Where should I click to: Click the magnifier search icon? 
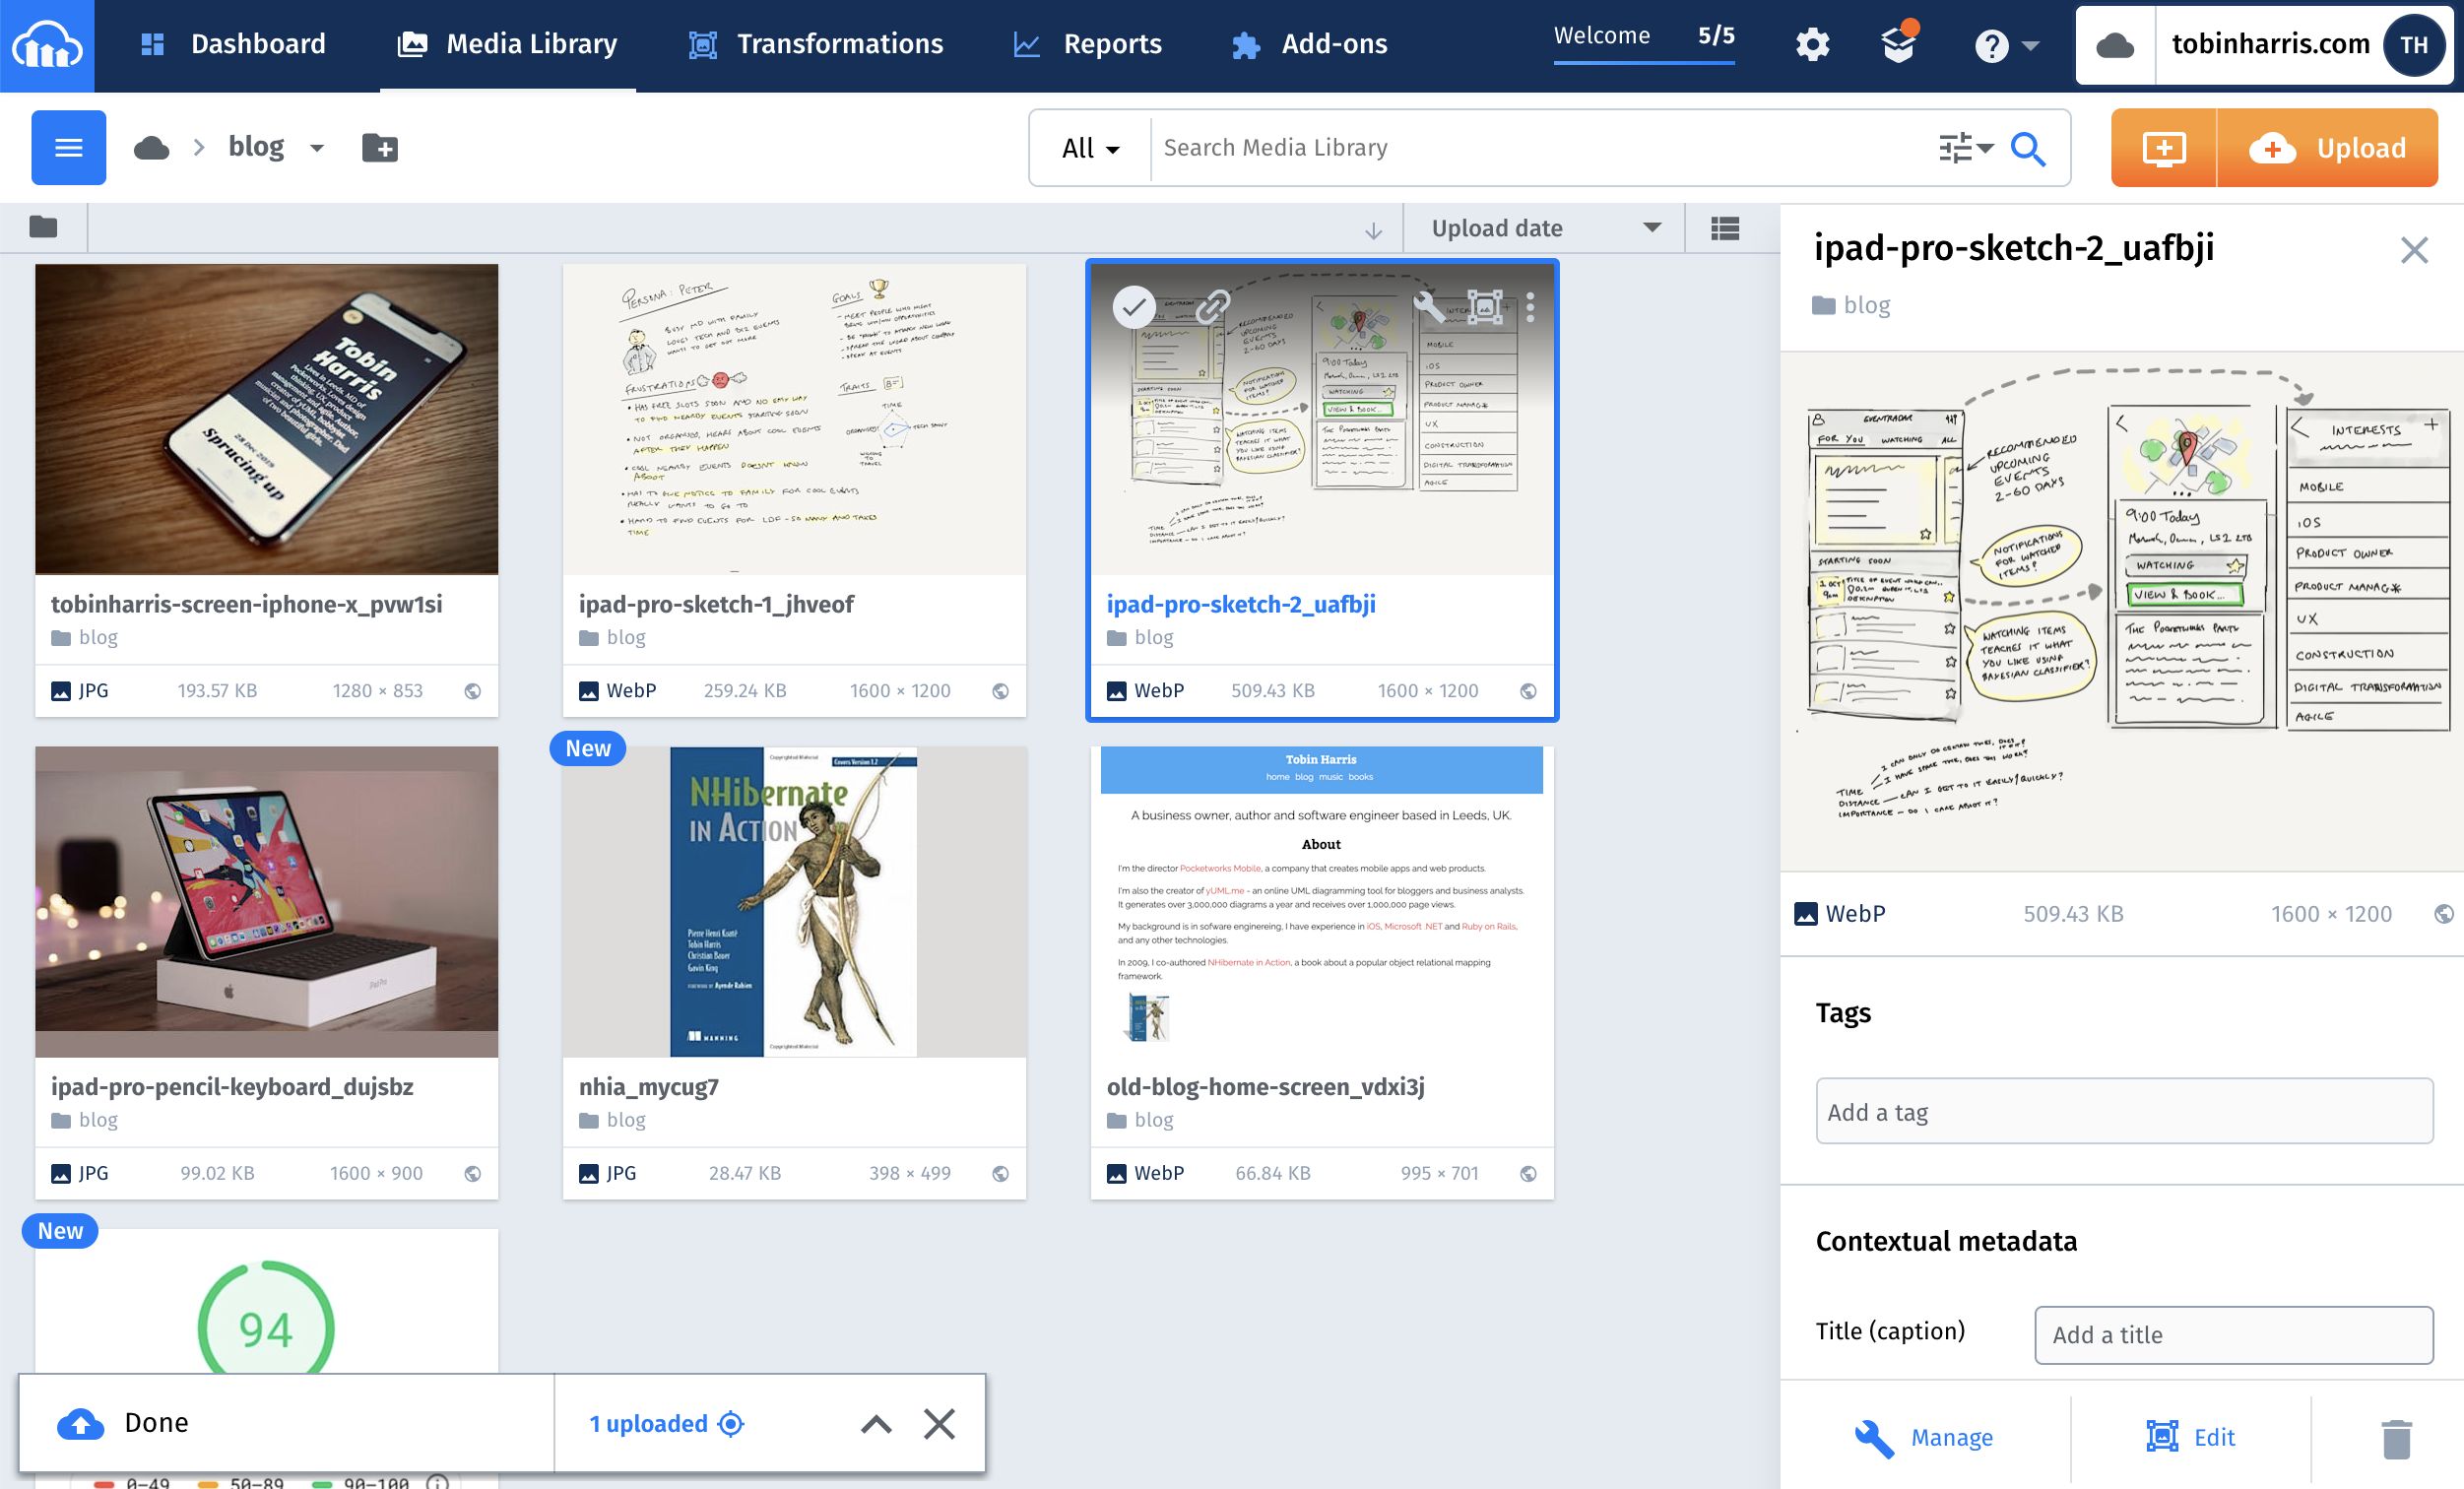click(2027, 148)
